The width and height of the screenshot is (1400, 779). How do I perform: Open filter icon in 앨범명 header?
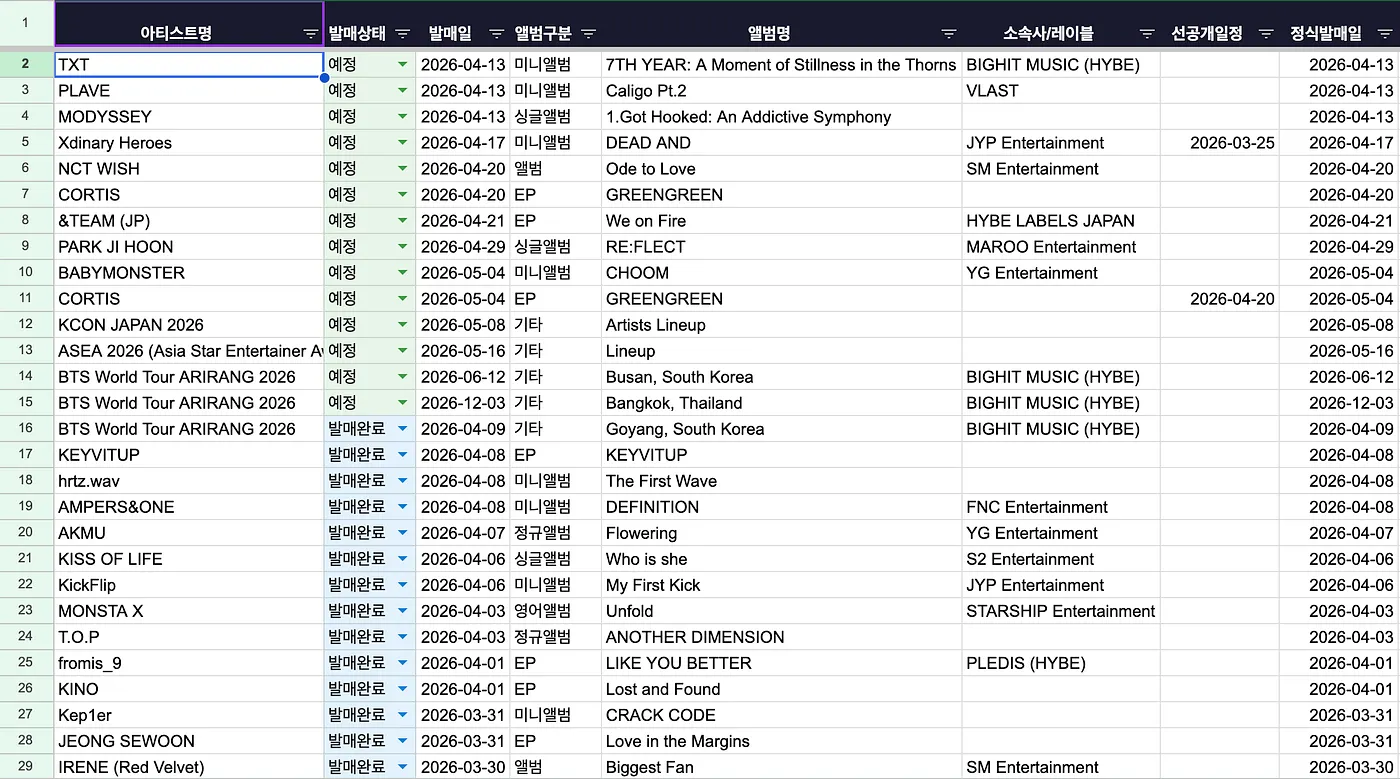tap(948, 34)
